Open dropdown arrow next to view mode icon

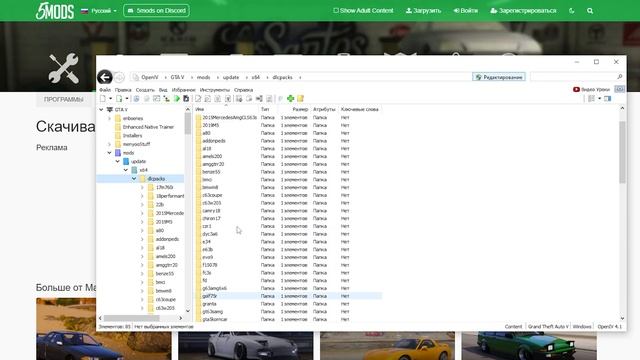tap(599, 98)
